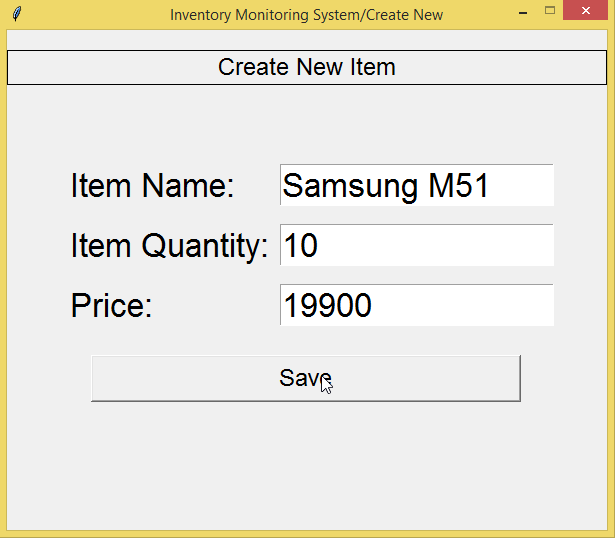Select the Item Quantity input field

(x=417, y=245)
